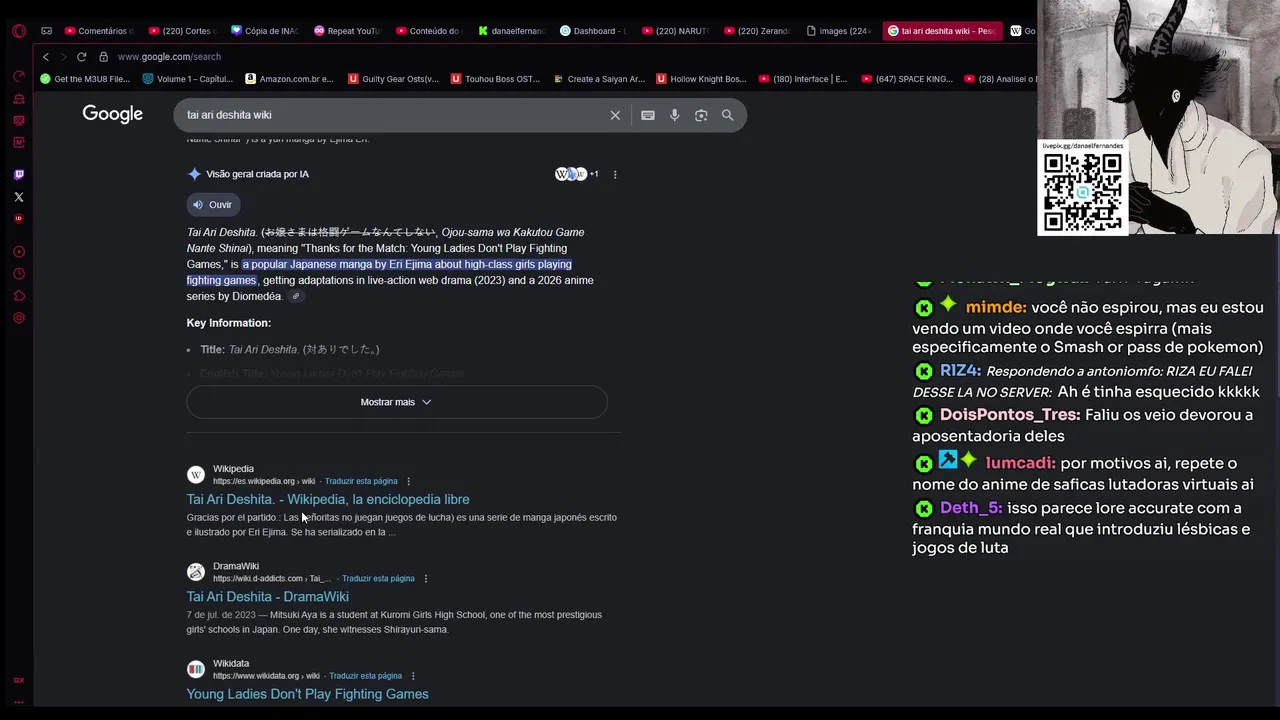
Task: Open the Amazon.com.br bookmark
Action: (x=290, y=79)
